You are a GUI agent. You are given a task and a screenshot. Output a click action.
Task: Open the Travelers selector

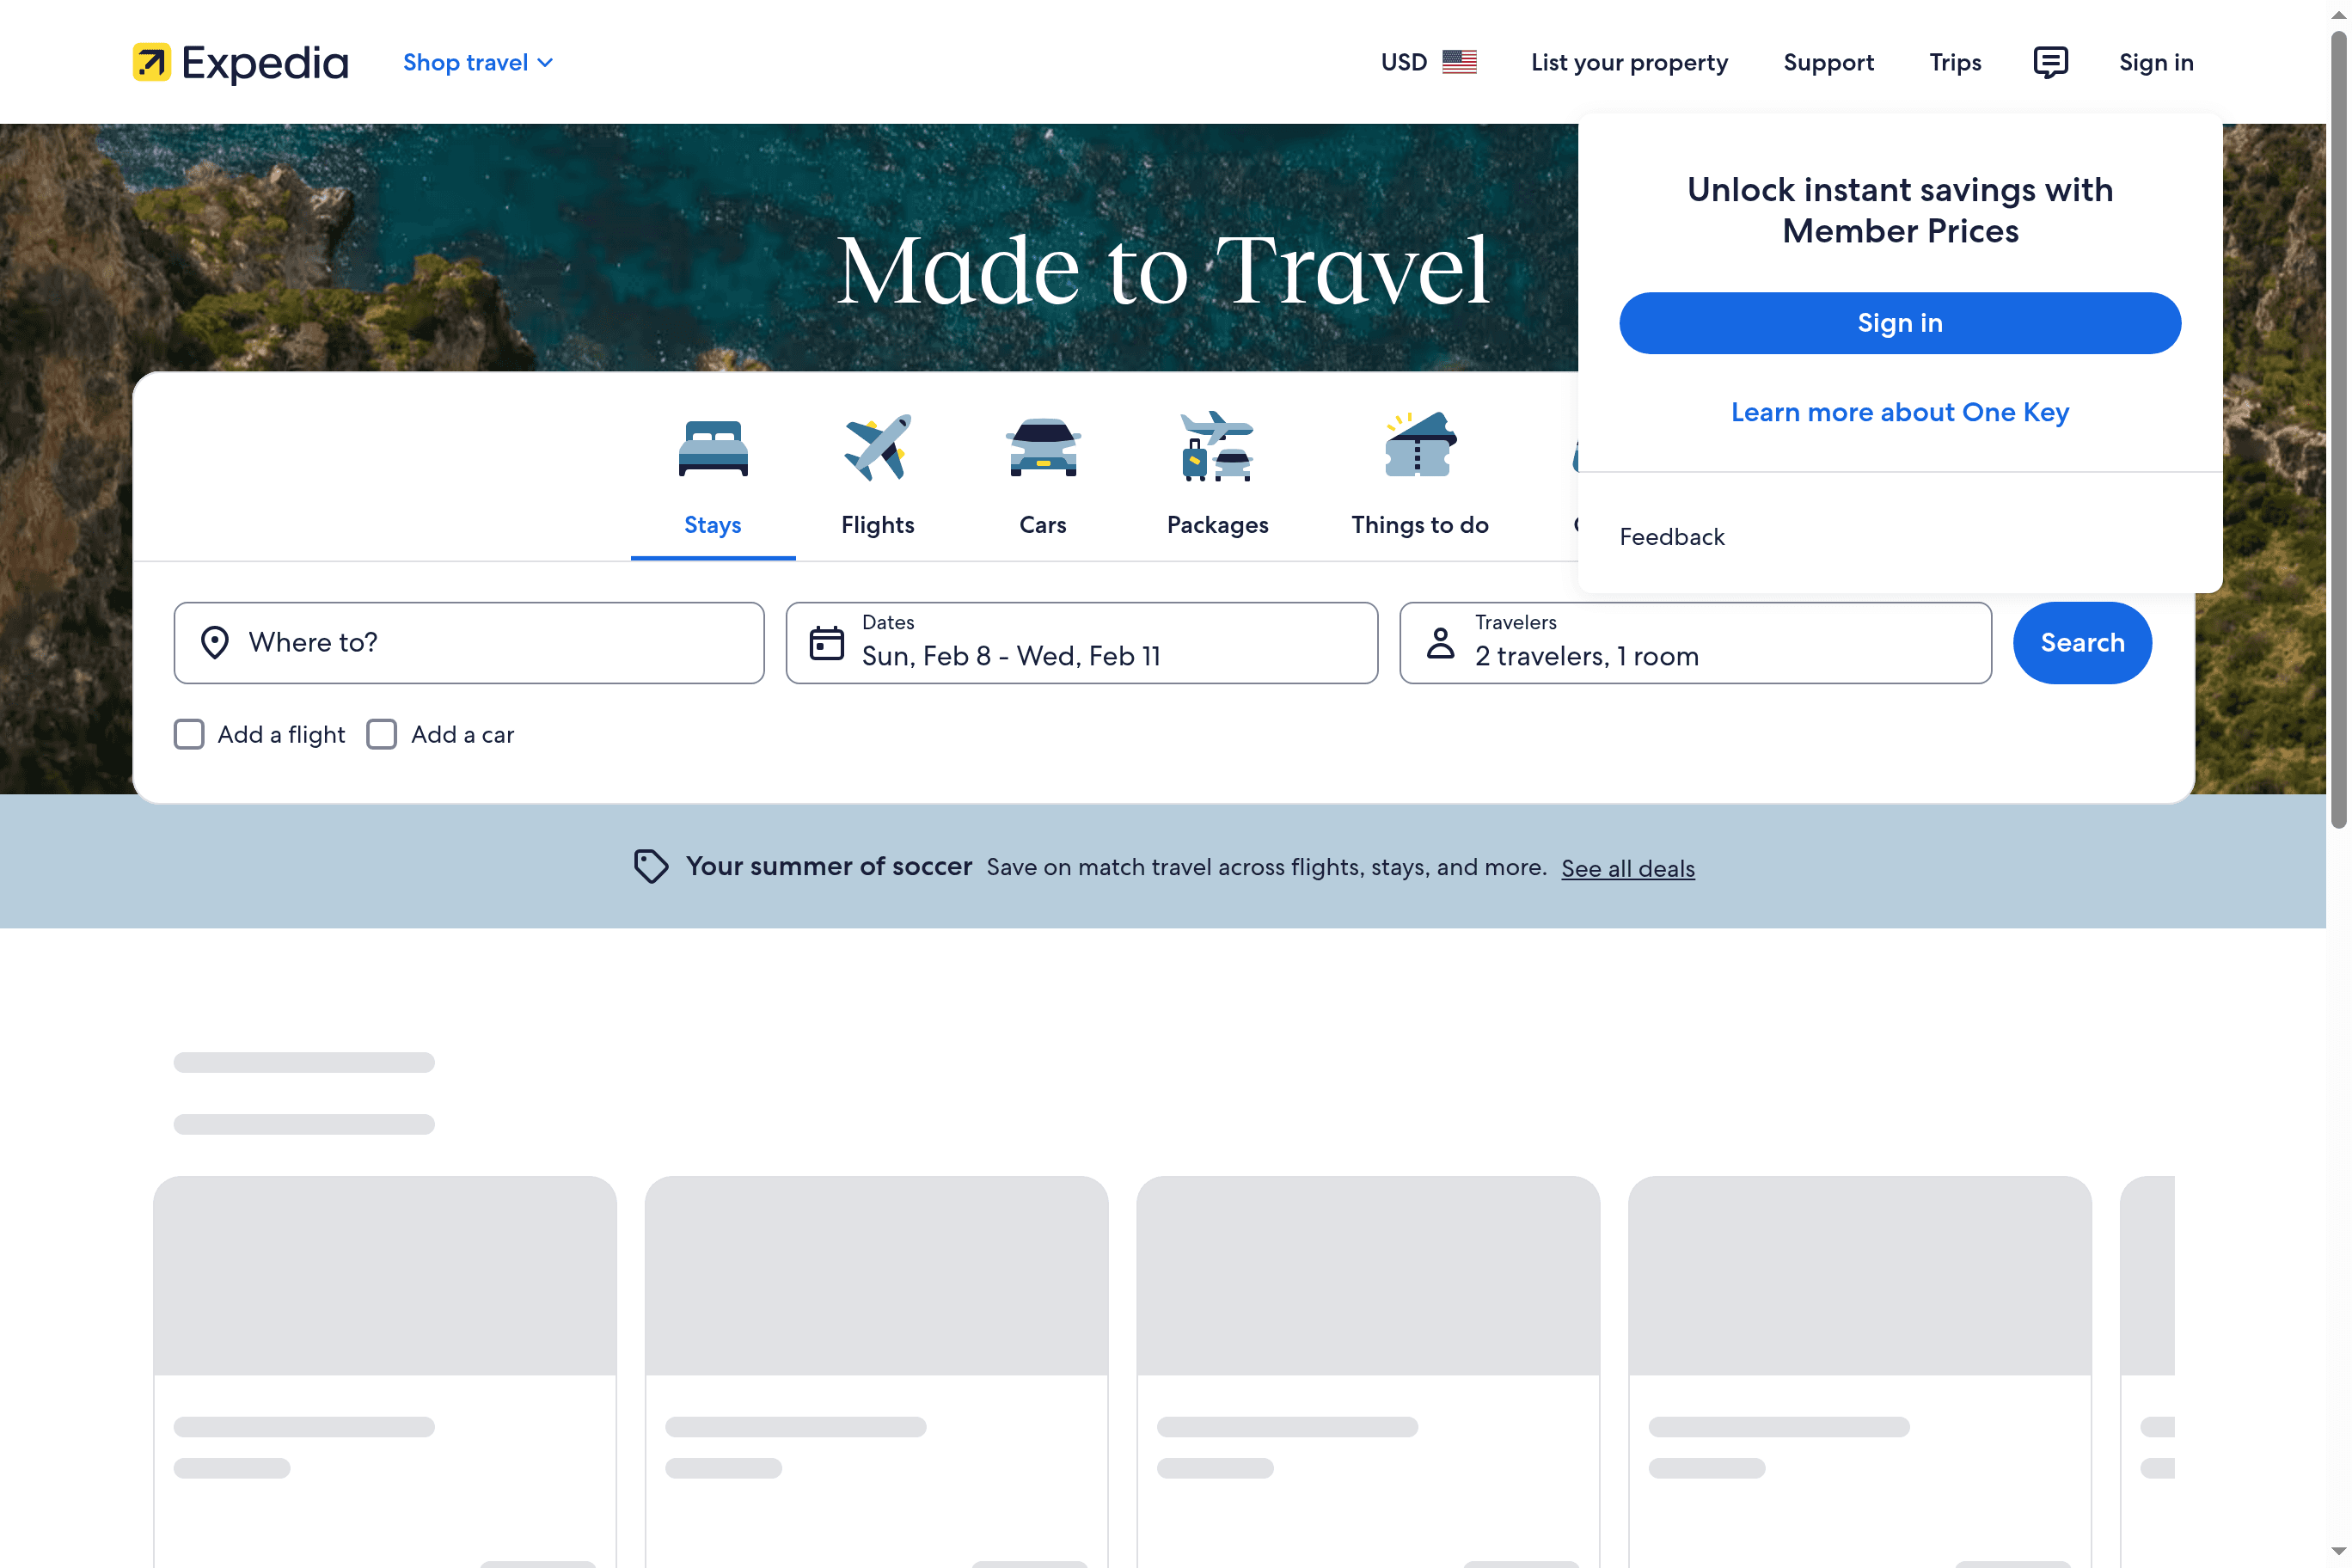1694,643
